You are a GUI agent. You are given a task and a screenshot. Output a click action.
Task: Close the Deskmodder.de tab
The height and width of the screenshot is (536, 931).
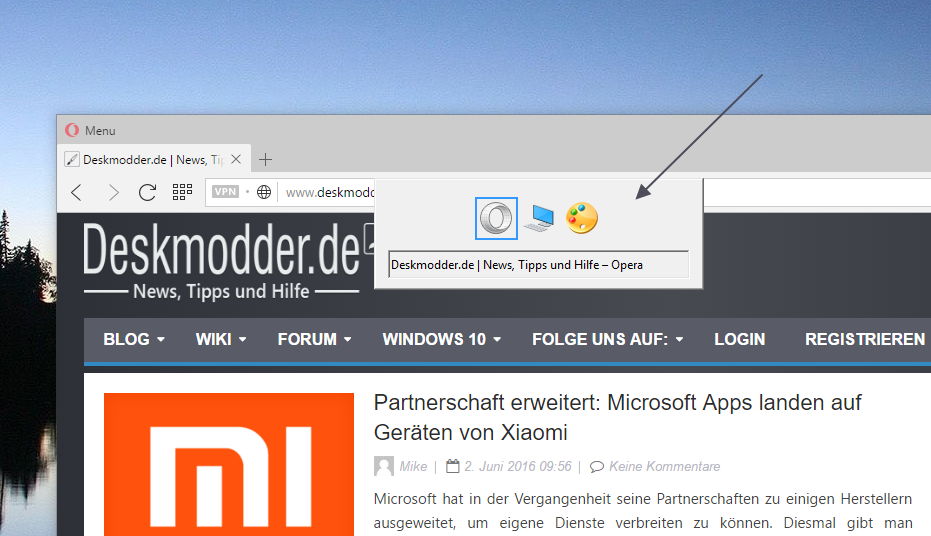(236, 159)
